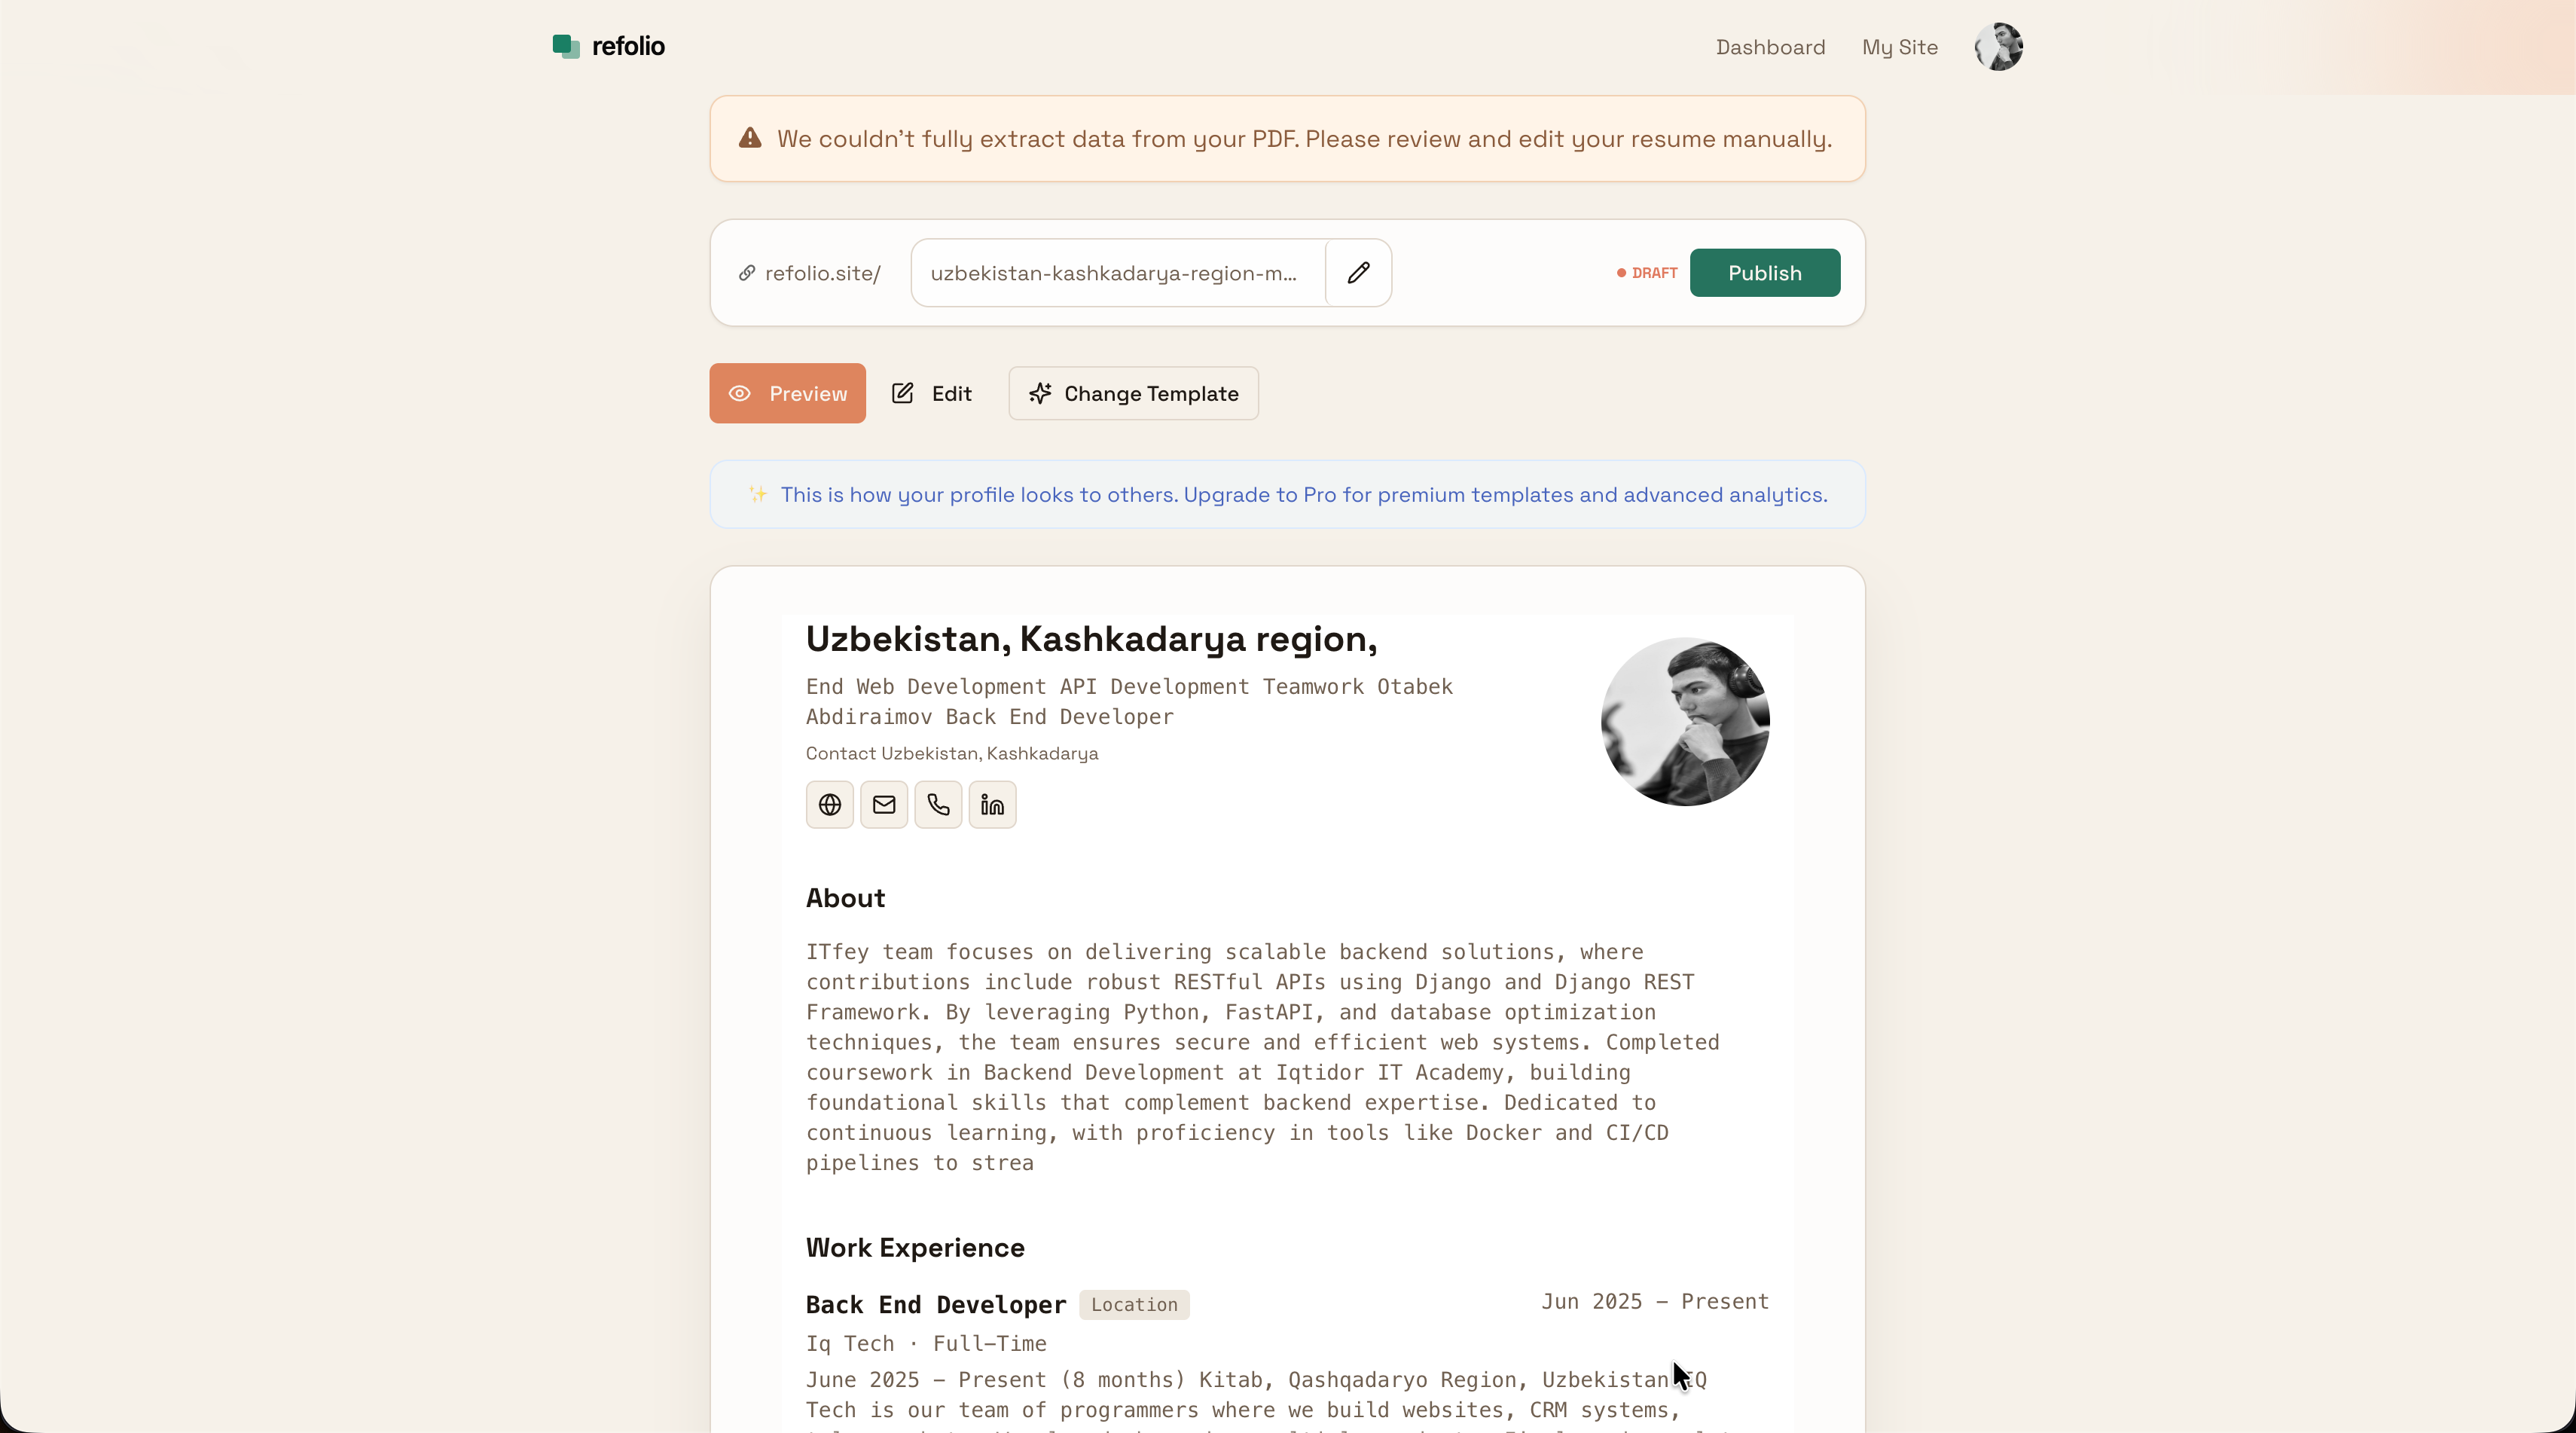This screenshot has width=2576, height=1433.
Task: Open Change Template
Action: pos(1133,393)
